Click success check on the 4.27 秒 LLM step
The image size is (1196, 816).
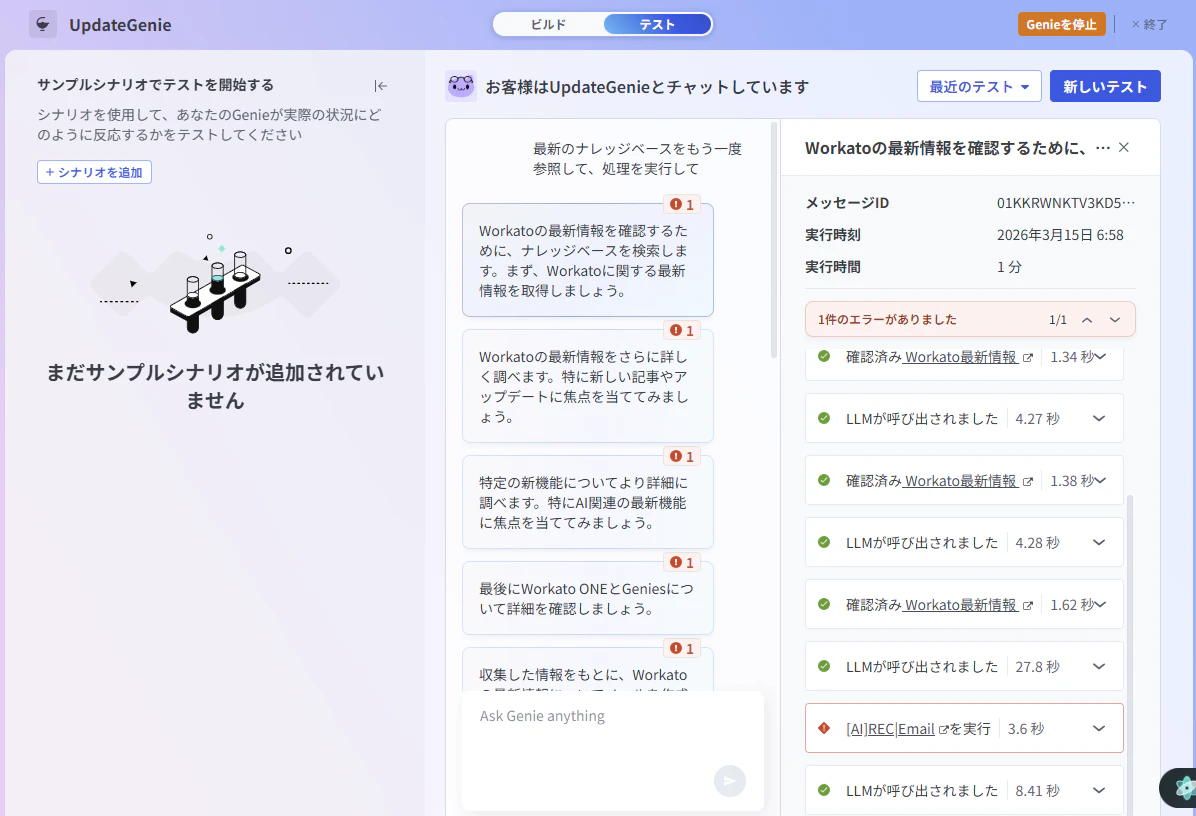tap(824, 418)
